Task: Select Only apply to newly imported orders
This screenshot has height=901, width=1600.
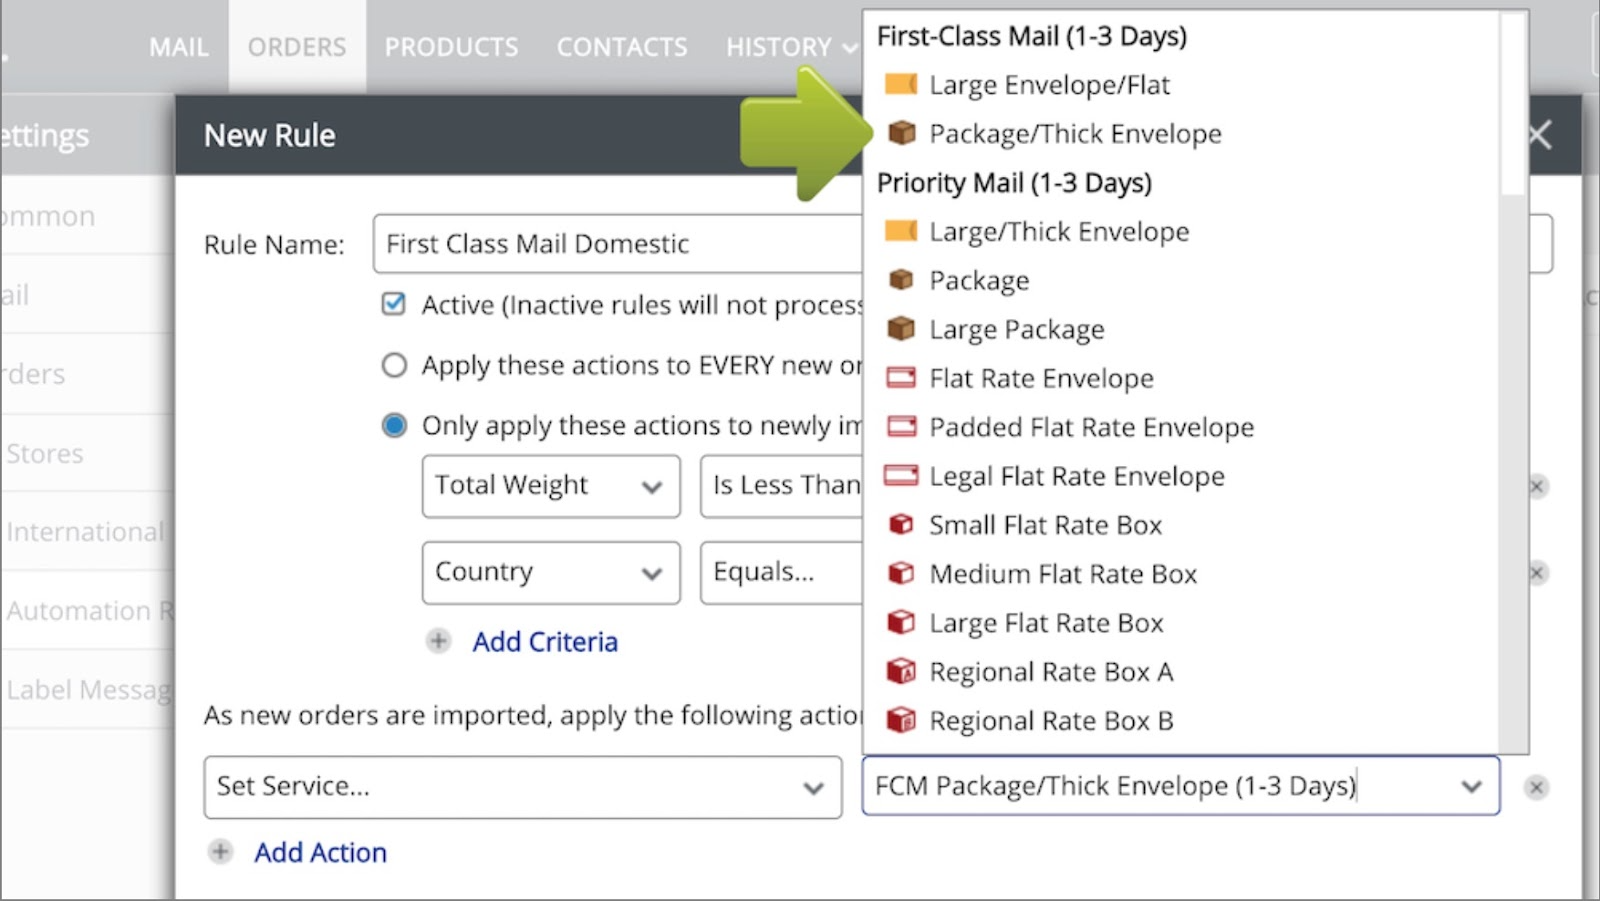Action: 394,425
